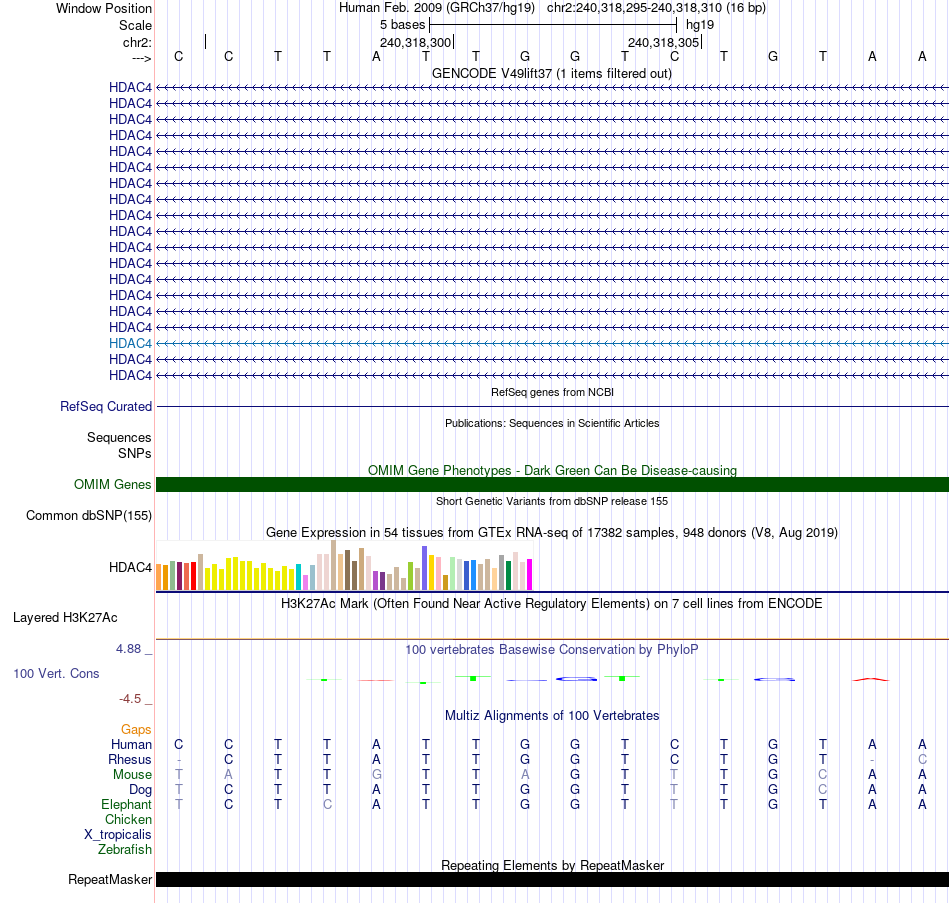Select the Scale track label
950x903 pixels.
coord(135,25)
